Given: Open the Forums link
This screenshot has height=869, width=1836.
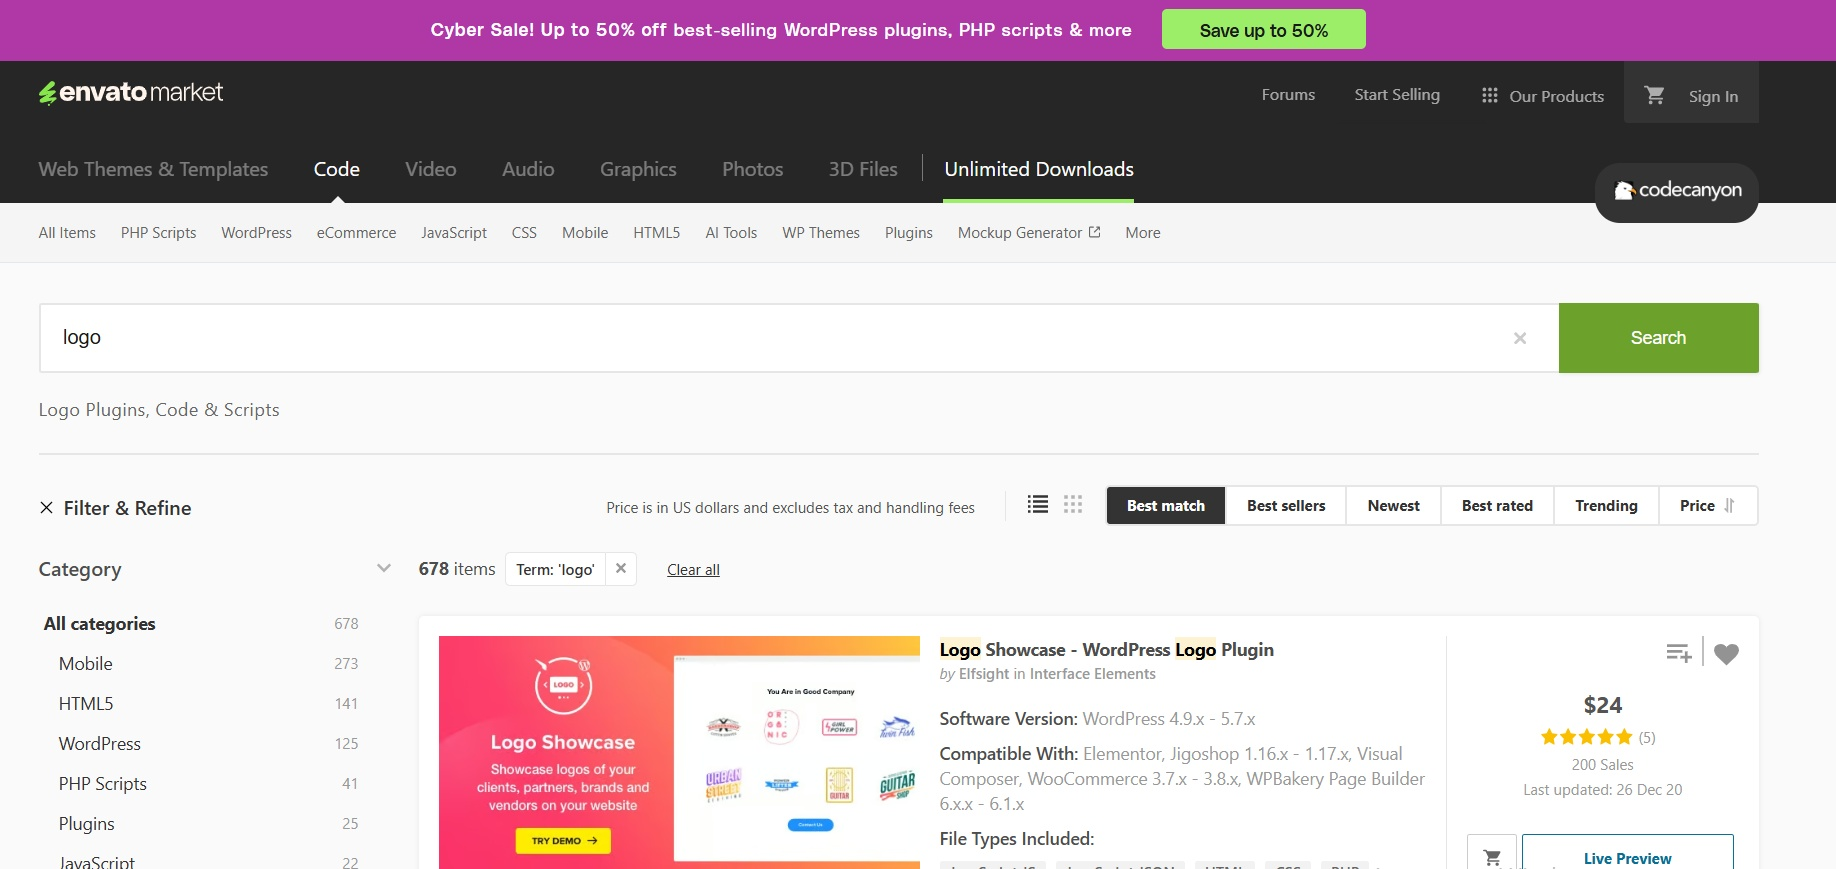Looking at the screenshot, I should click(1288, 95).
